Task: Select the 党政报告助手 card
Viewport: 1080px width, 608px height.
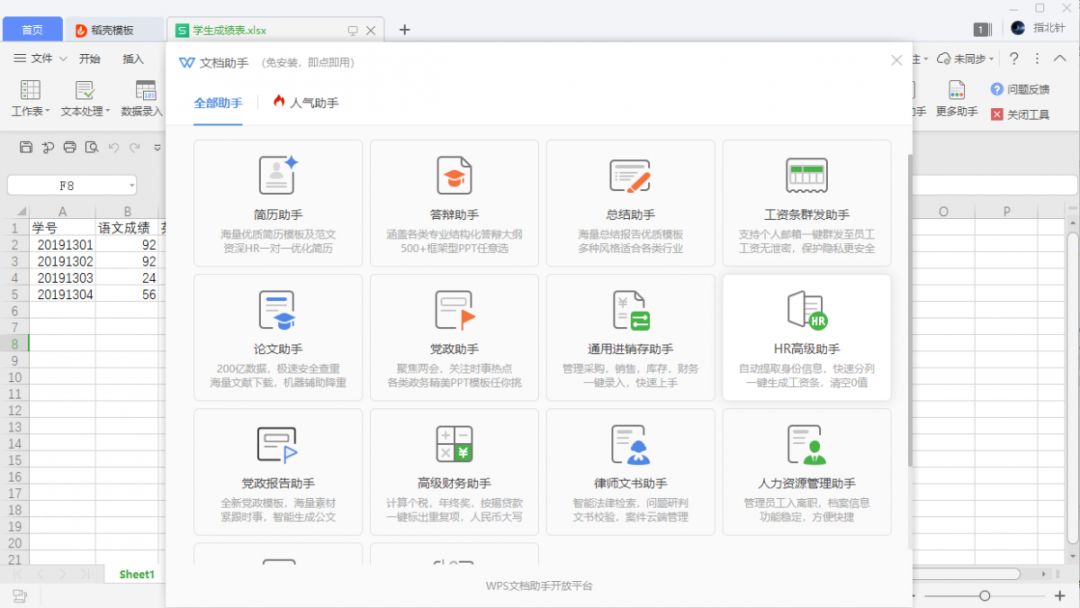Action: click(278, 472)
